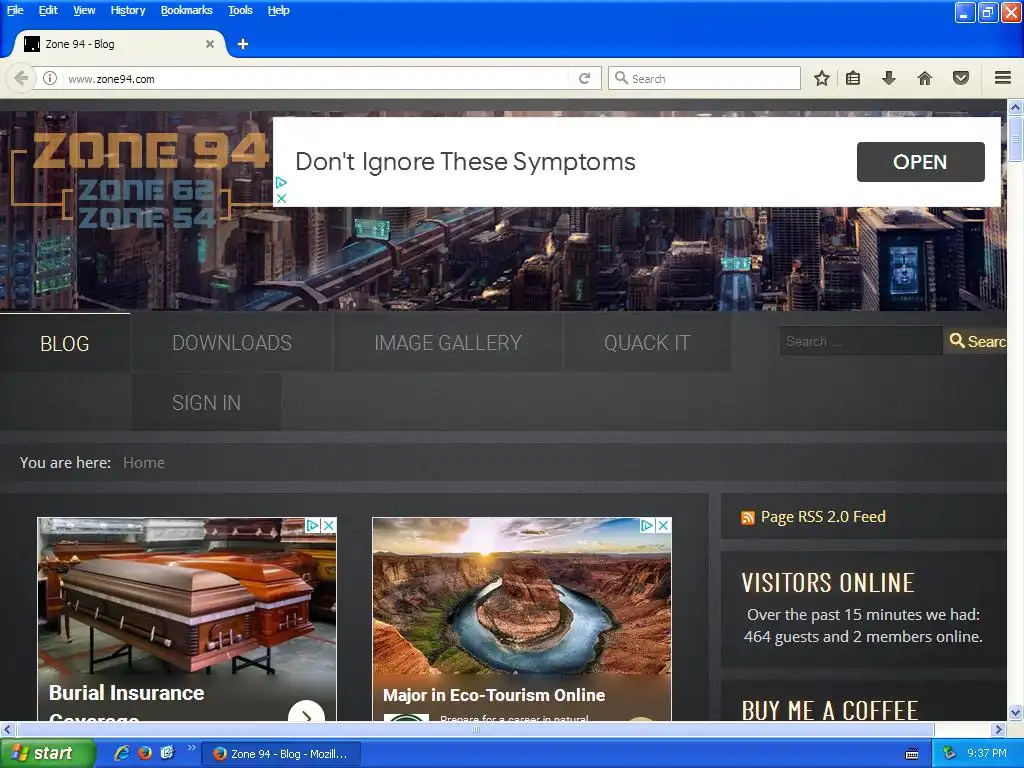
Task: Click the RSS feed icon
Action: [x=748, y=518]
